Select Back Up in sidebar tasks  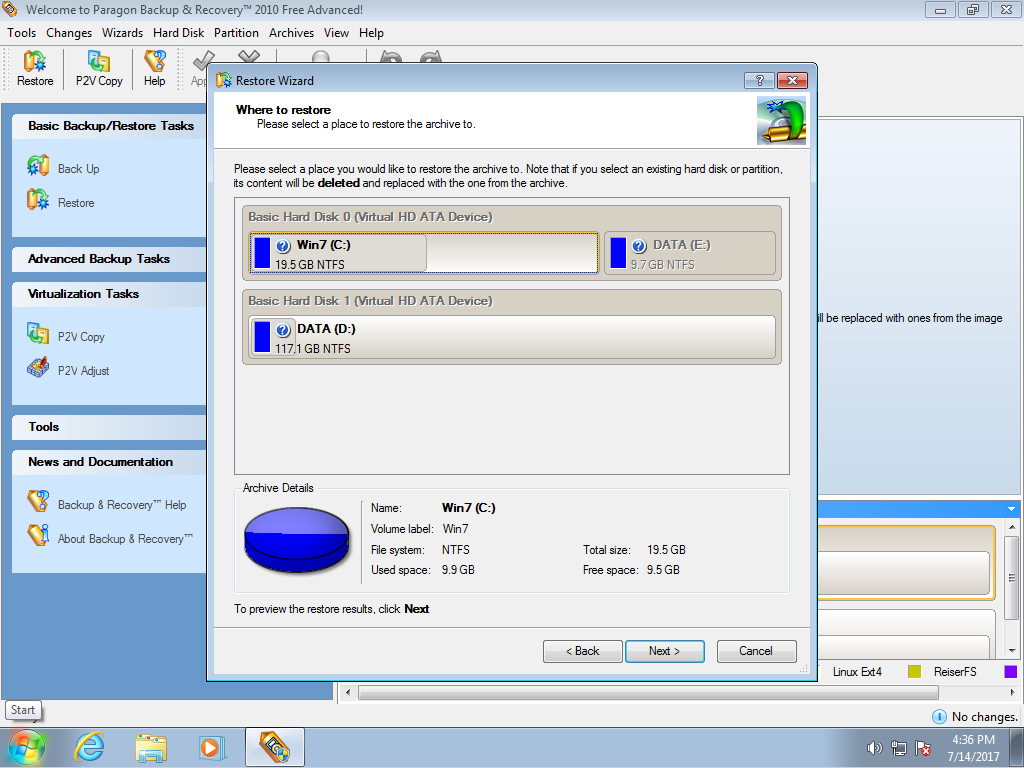(x=78, y=169)
